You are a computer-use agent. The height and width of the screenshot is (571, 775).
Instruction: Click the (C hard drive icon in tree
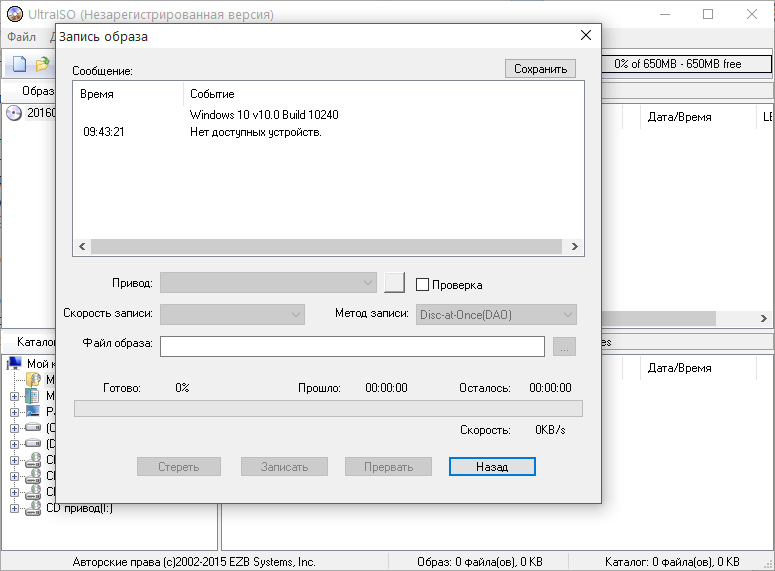pyautogui.click(x=33, y=427)
